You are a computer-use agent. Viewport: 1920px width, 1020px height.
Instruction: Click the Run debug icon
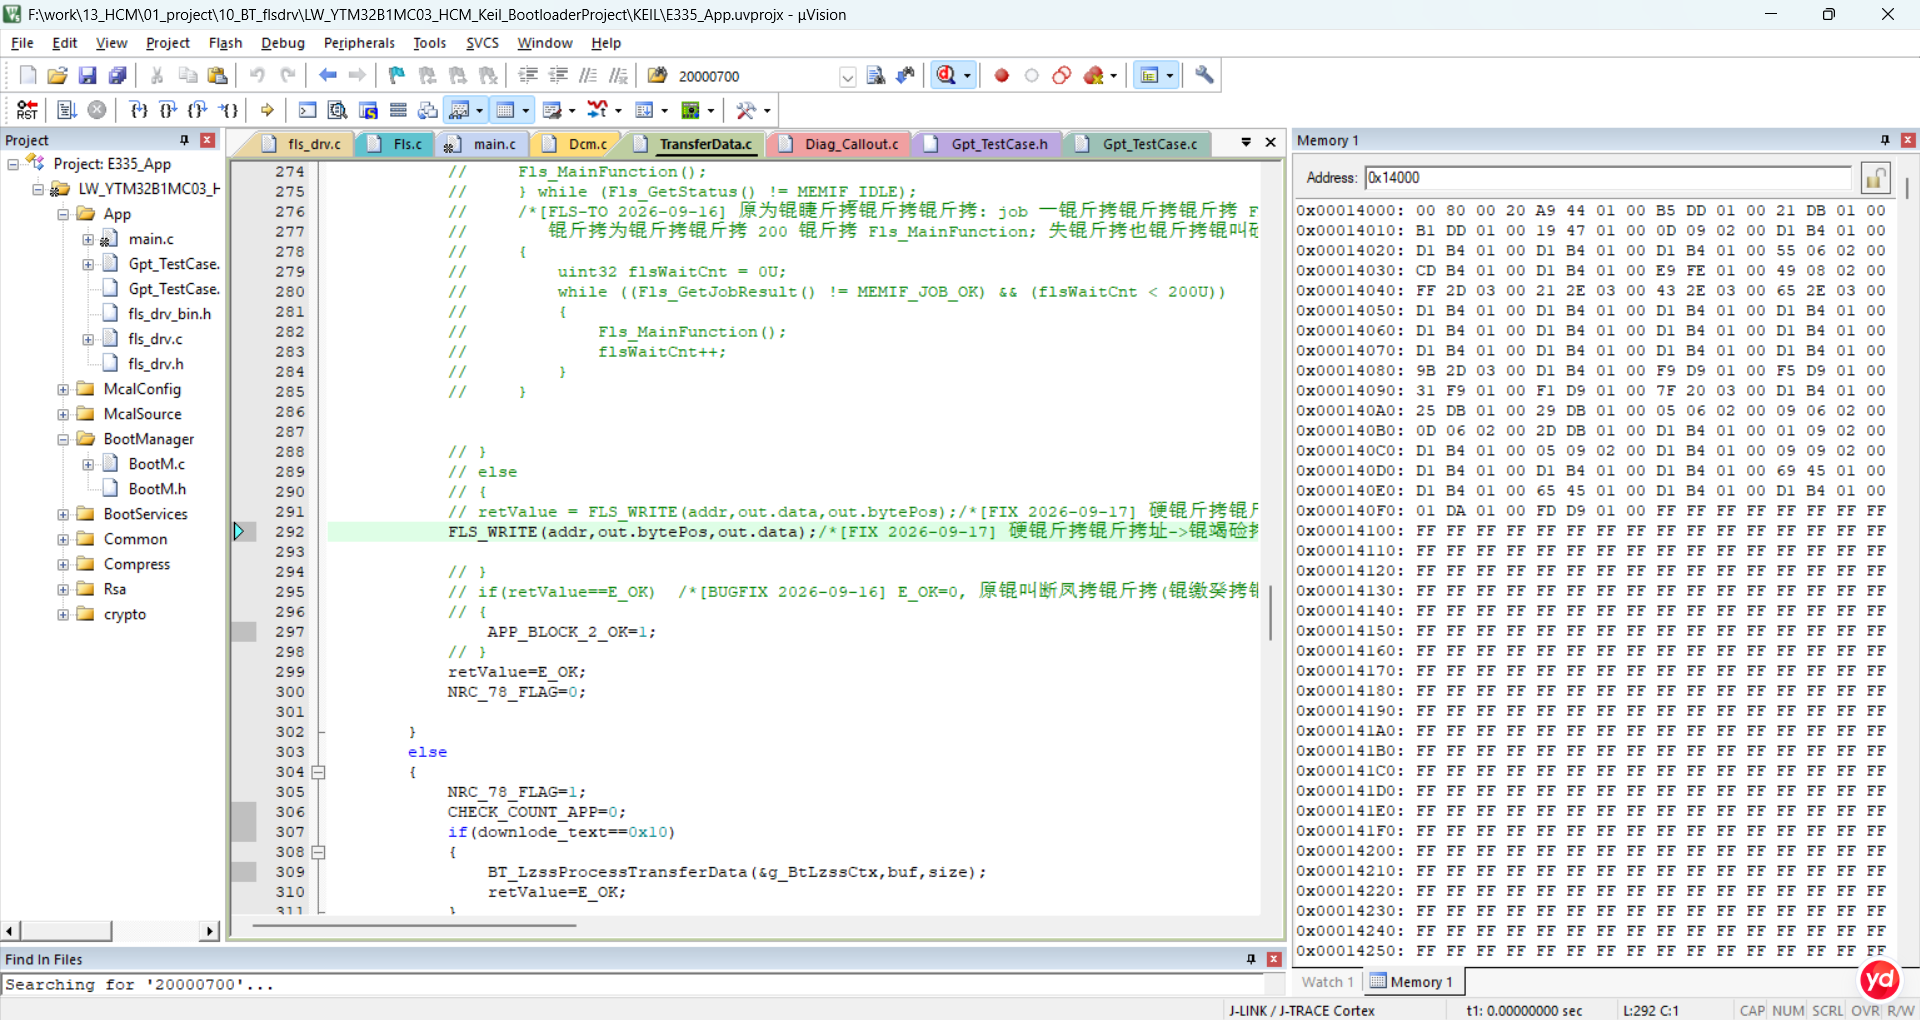coord(66,110)
